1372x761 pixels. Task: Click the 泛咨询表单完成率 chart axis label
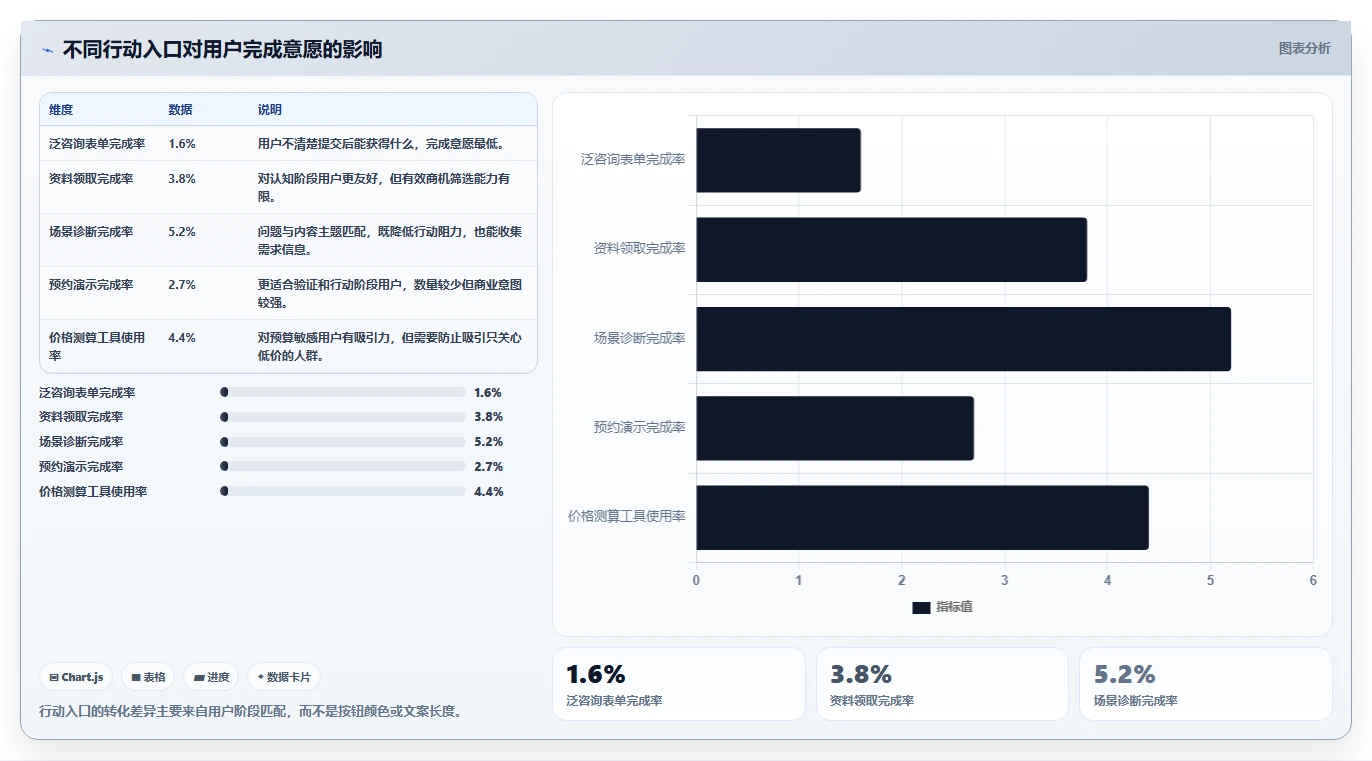(x=633, y=159)
